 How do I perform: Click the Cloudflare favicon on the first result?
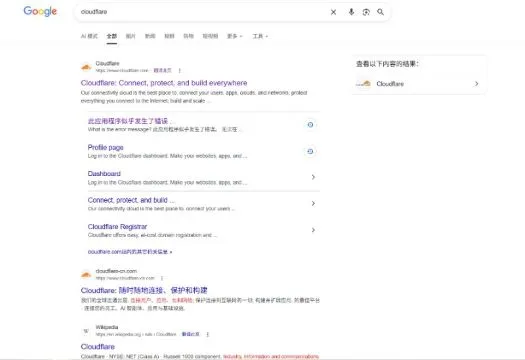coord(86,67)
